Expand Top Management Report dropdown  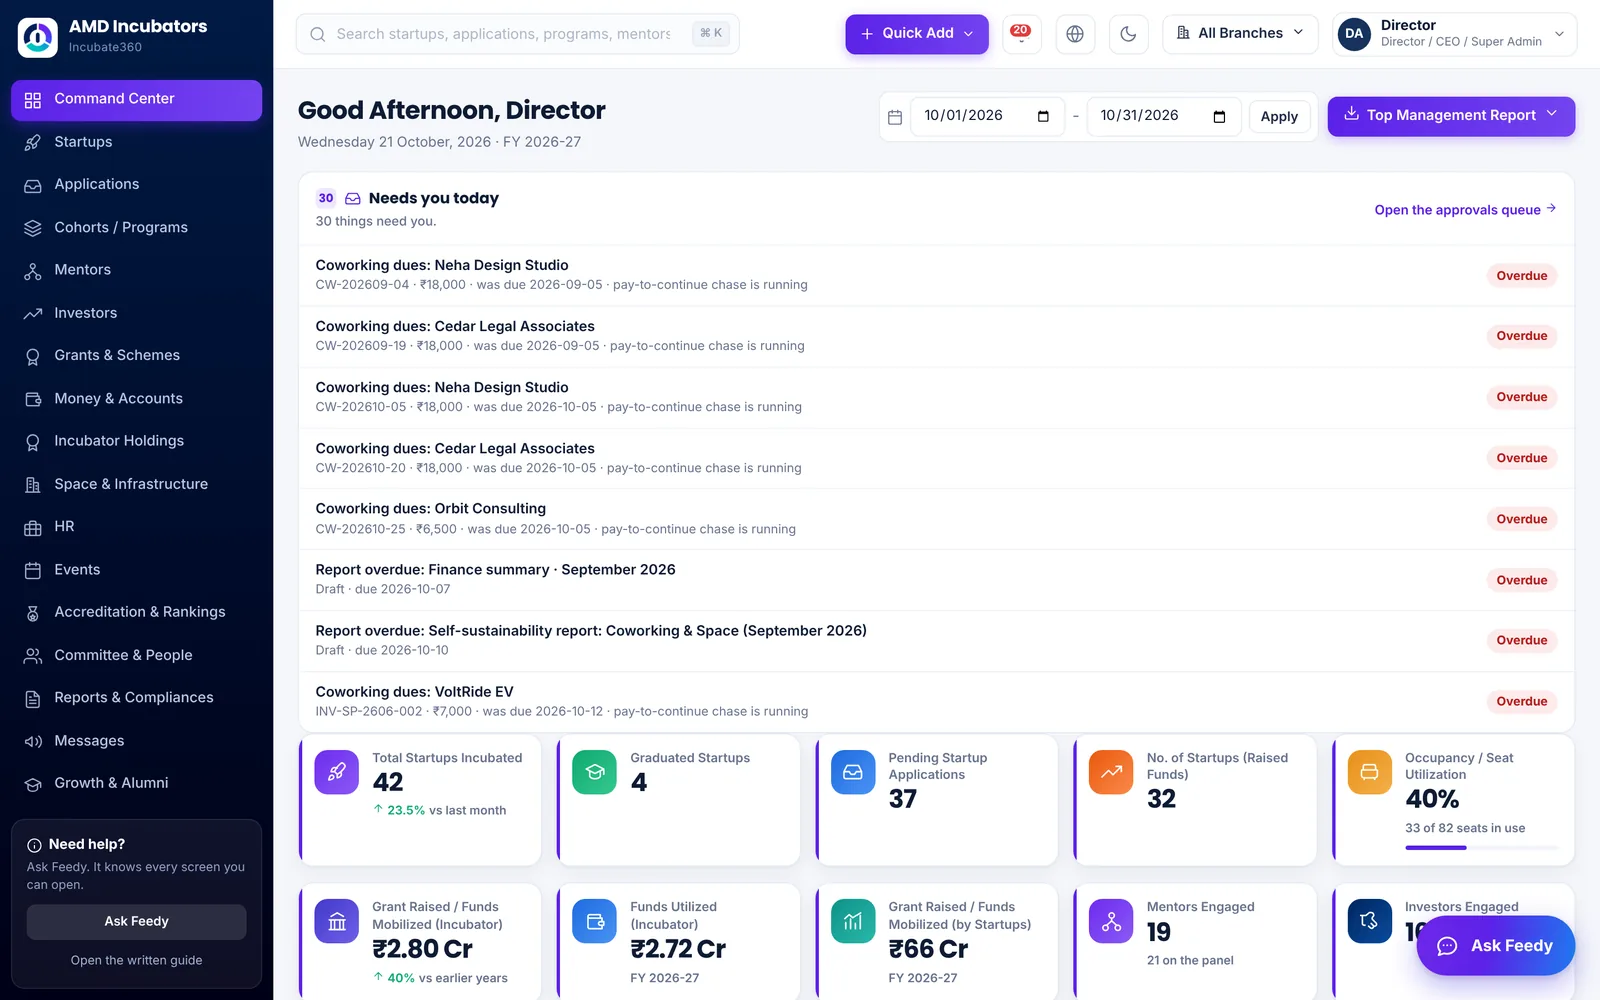click(x=1451, y=116)
